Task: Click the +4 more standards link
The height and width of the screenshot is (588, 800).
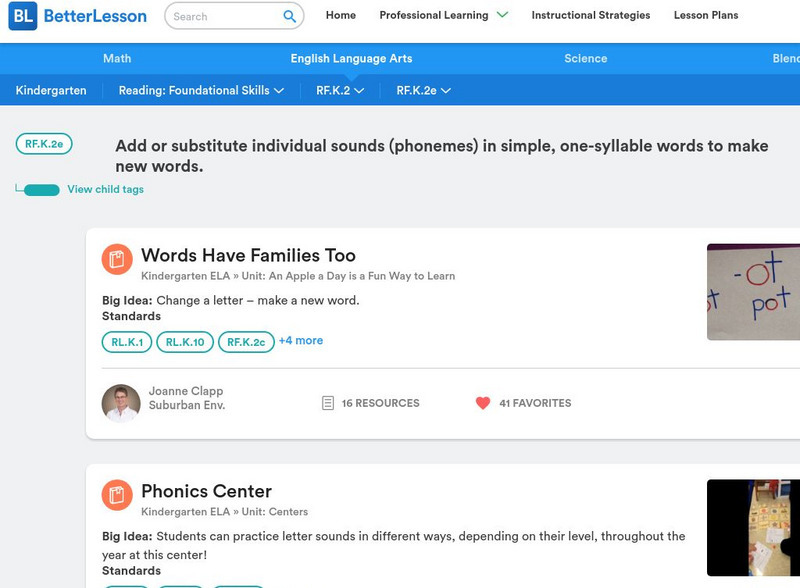Action: tap(300, 340)
